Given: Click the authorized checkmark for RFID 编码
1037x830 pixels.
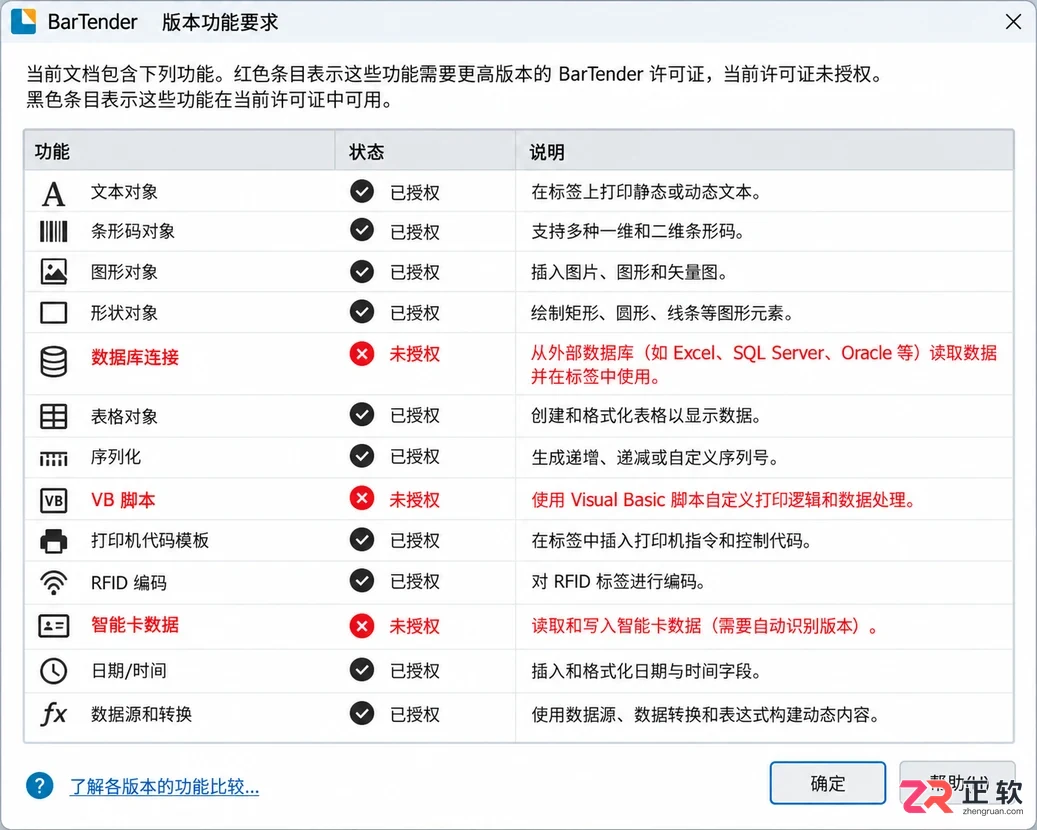Looking at the screenshot, I should (362, 581).
